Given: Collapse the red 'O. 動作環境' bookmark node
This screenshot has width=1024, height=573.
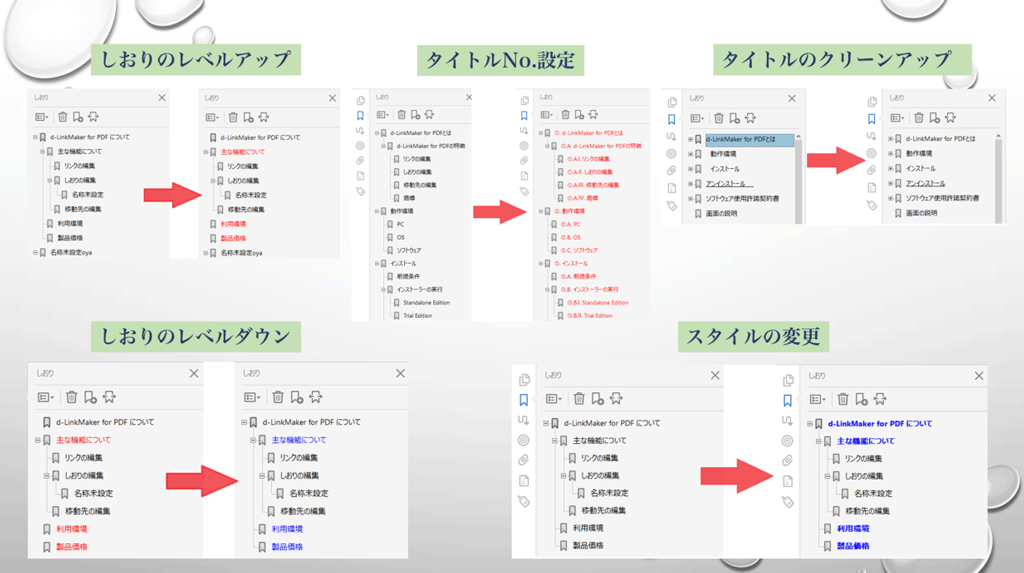Looking at the screenshot, I should [x=541, y=211].
